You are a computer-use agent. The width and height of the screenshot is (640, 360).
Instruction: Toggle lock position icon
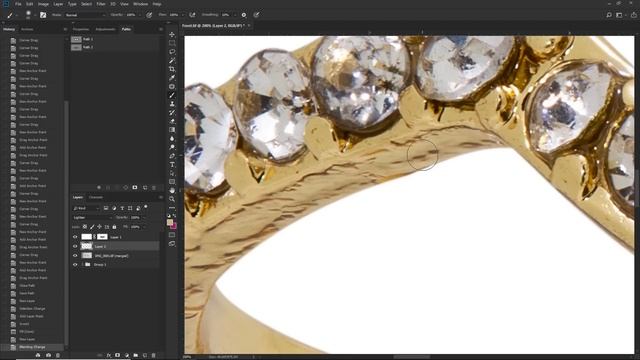pyautogui.click(x=100, y=227)
